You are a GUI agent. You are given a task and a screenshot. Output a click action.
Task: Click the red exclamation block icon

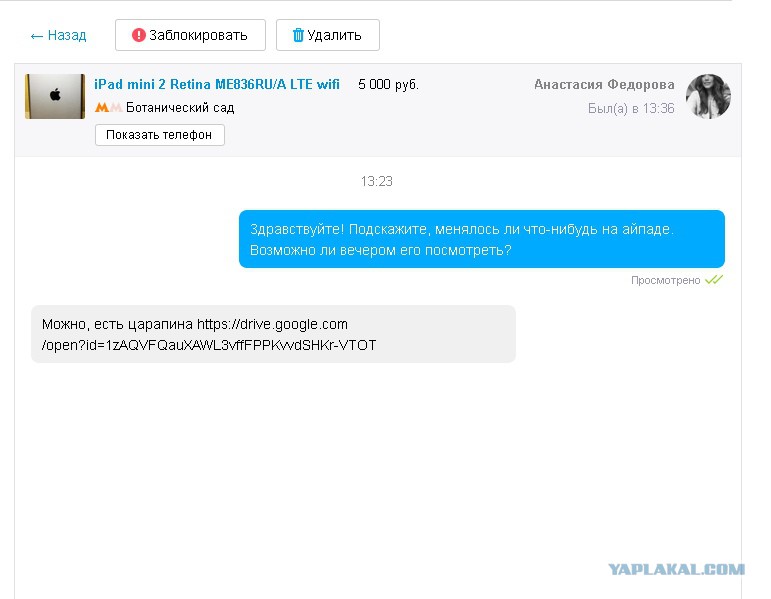[x=139, y=35]
